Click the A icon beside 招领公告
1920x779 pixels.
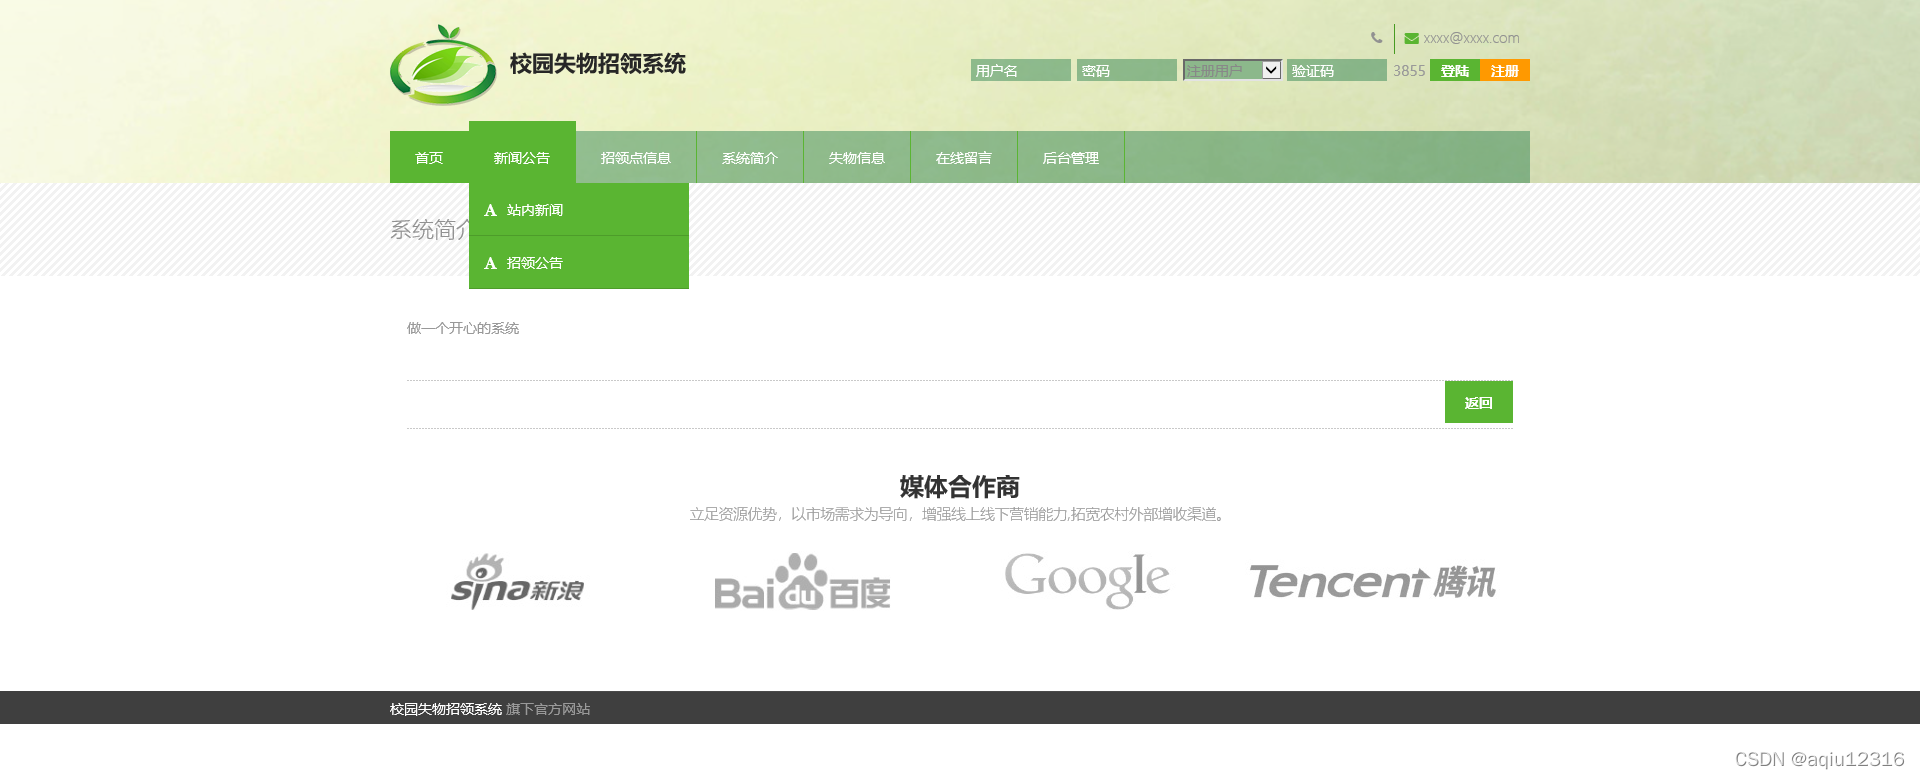pos(490,263)
